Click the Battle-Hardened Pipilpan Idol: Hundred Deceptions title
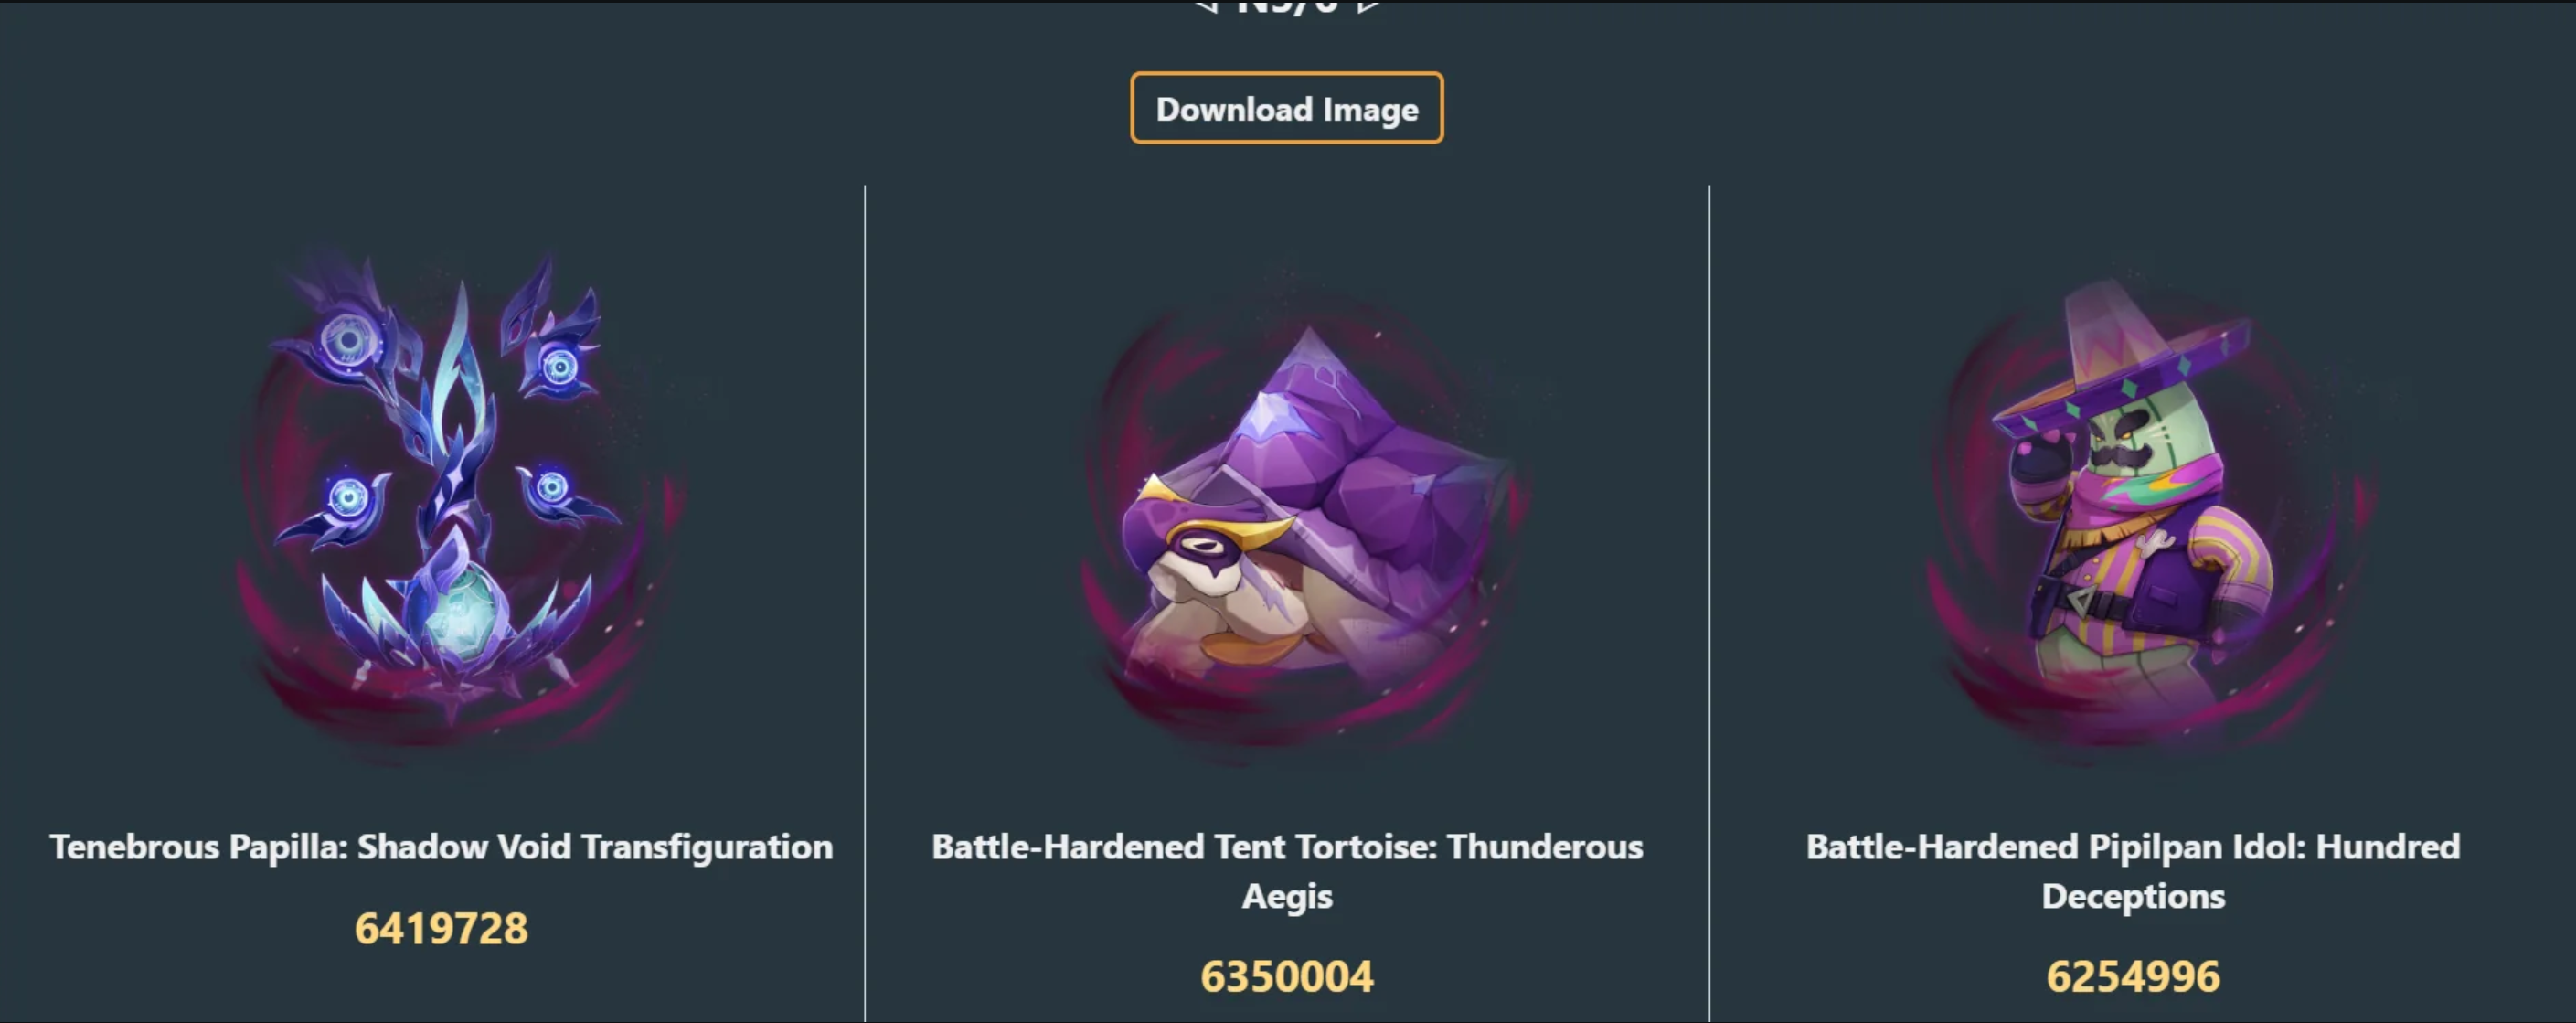This screenshot has height=1023, width=2576. point(2133,871)
